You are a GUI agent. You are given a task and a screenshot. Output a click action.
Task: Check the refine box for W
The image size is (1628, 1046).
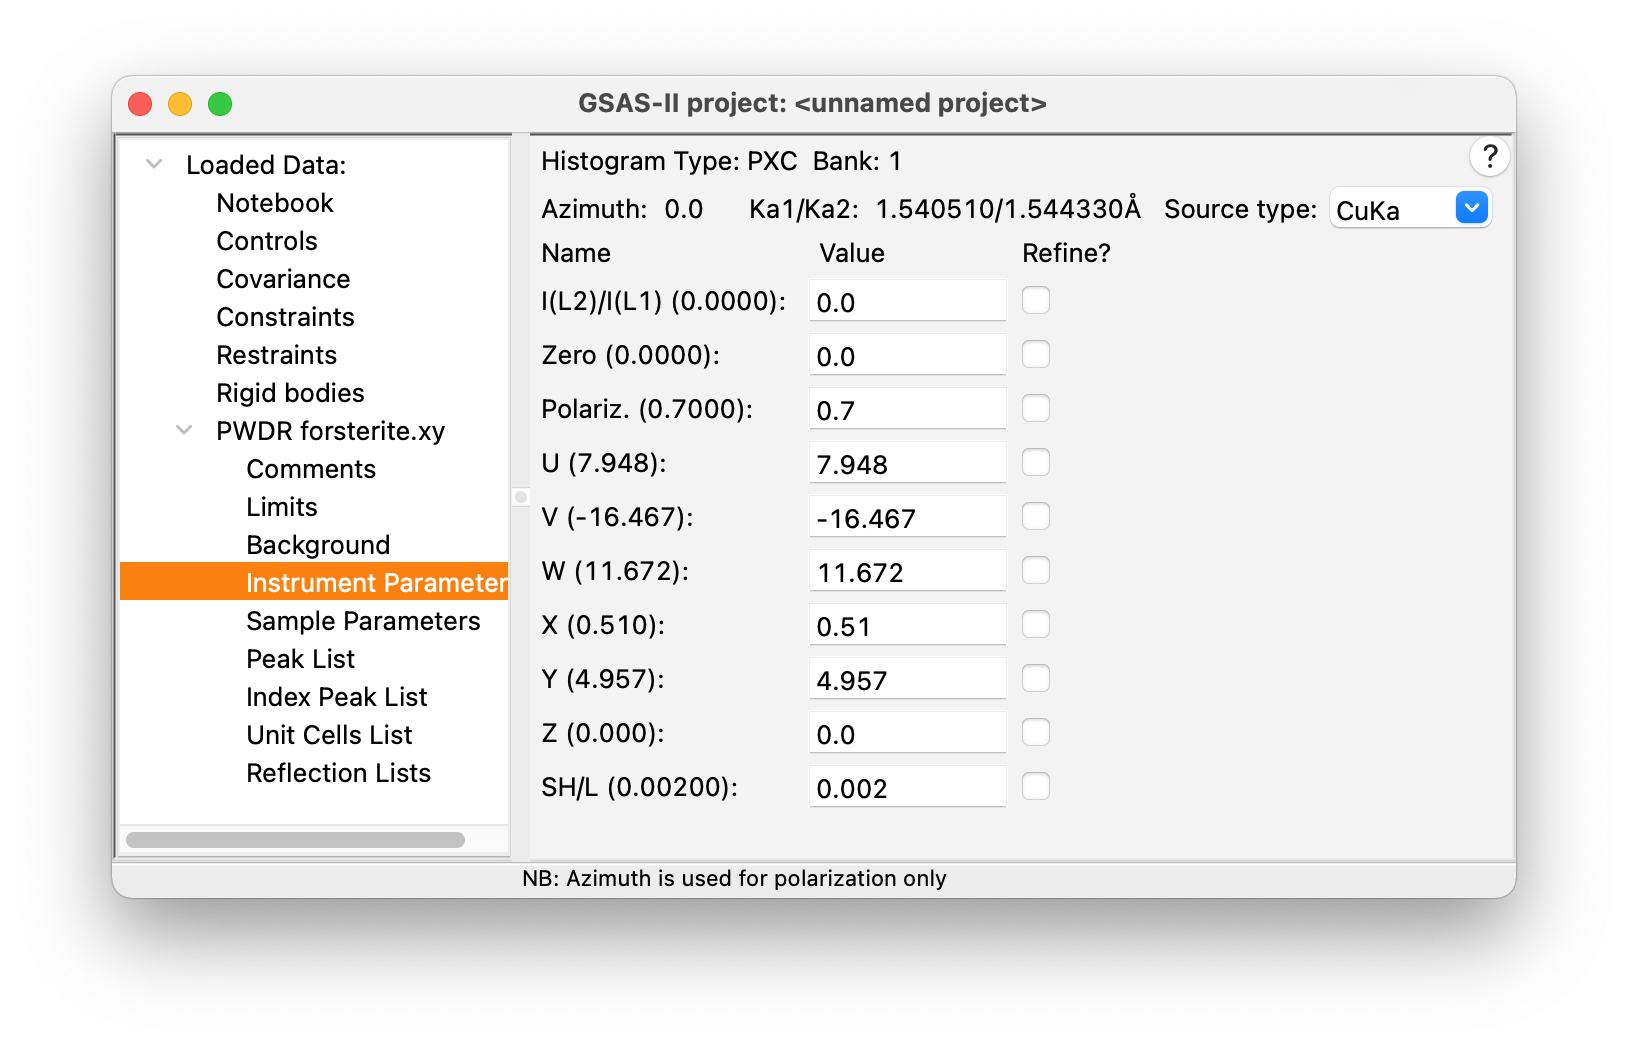tap(1036, 571)
